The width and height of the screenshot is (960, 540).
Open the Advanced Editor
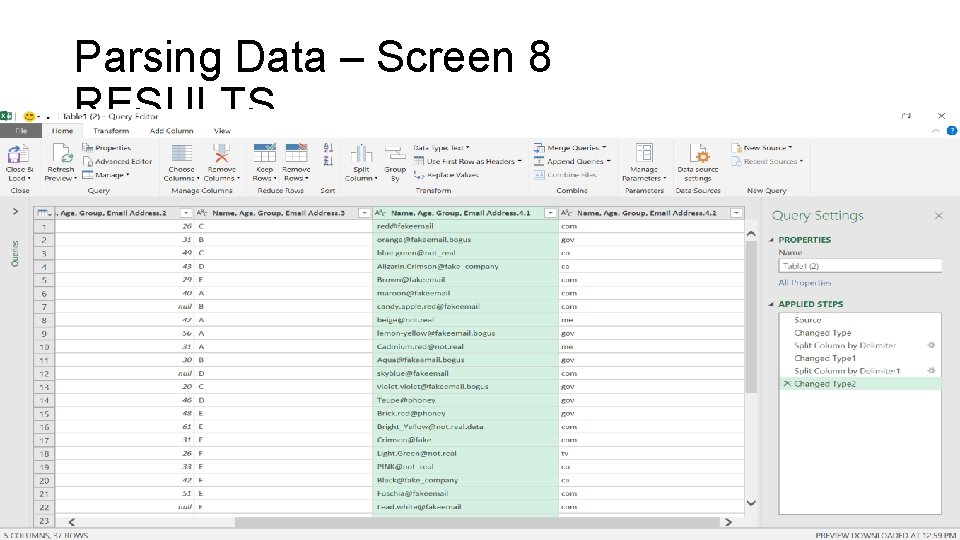[x=118, y=161]
